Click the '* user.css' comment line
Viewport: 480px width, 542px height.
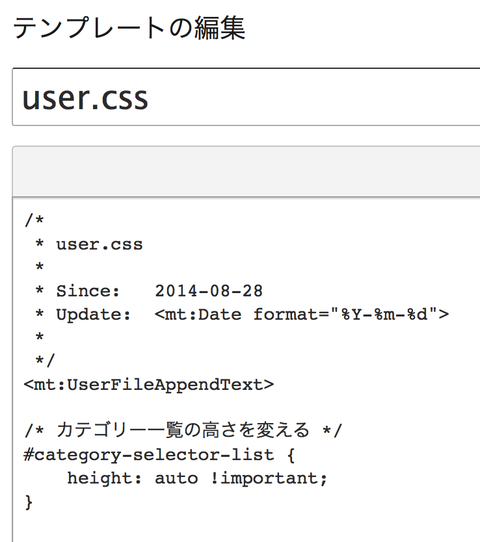(x=89, y=244)
